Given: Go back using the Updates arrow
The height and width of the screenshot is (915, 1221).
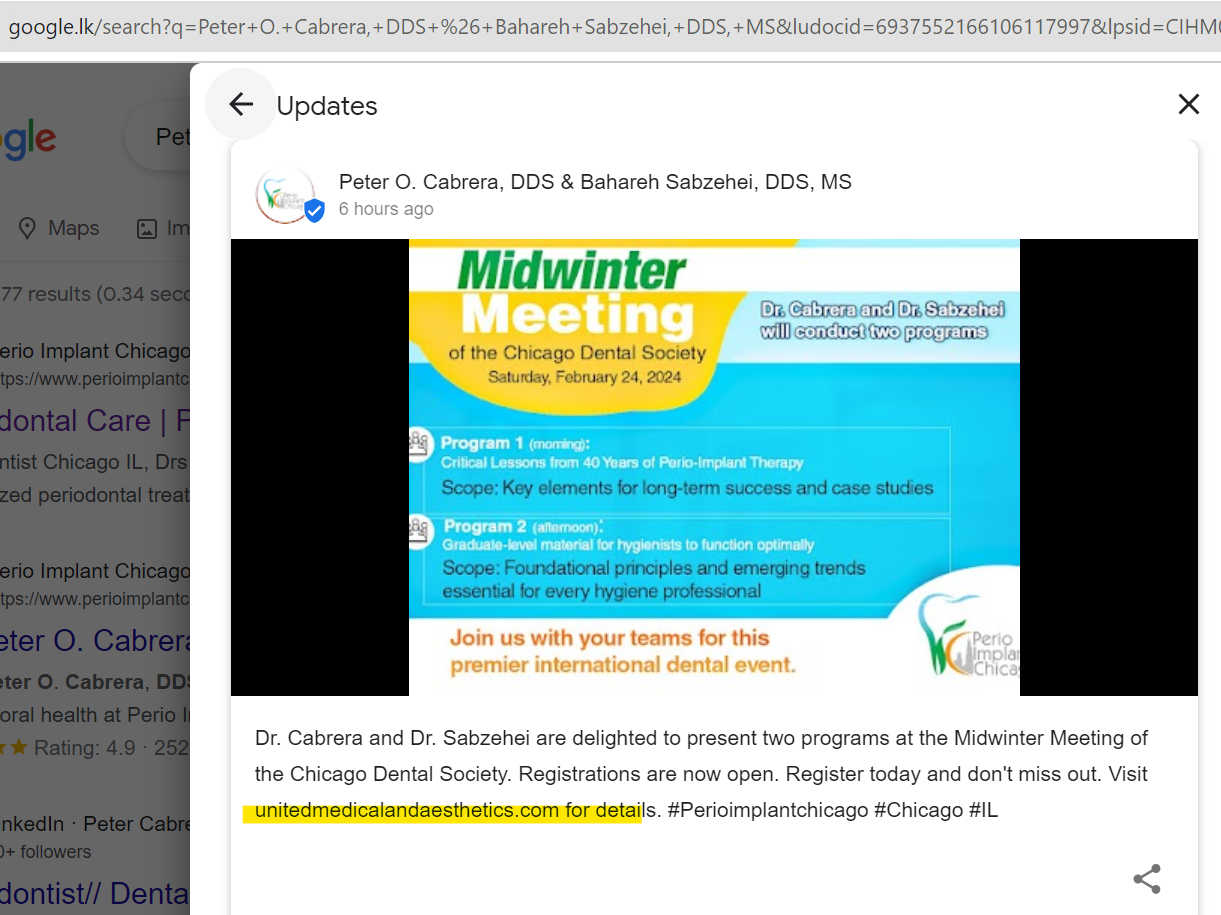Looking at the screenshot, I should coord(240,104).
